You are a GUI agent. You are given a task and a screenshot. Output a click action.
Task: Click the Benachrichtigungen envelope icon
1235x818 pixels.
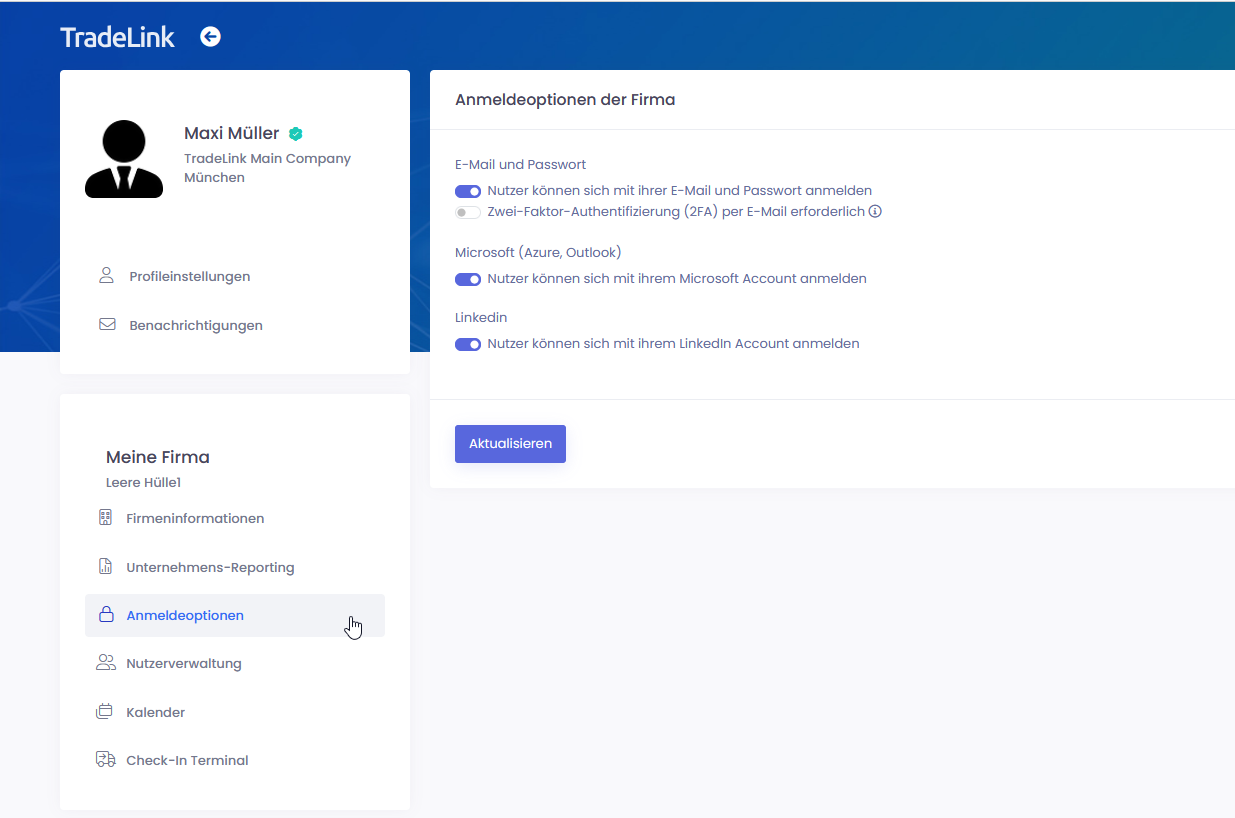tap(107, 325)
